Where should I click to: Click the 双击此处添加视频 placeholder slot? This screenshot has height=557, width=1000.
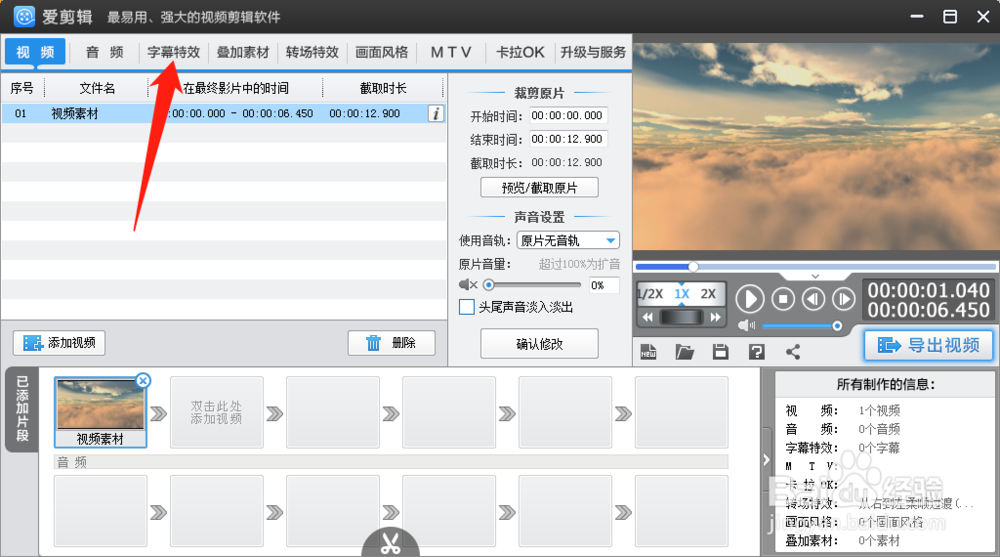(216, 412)
